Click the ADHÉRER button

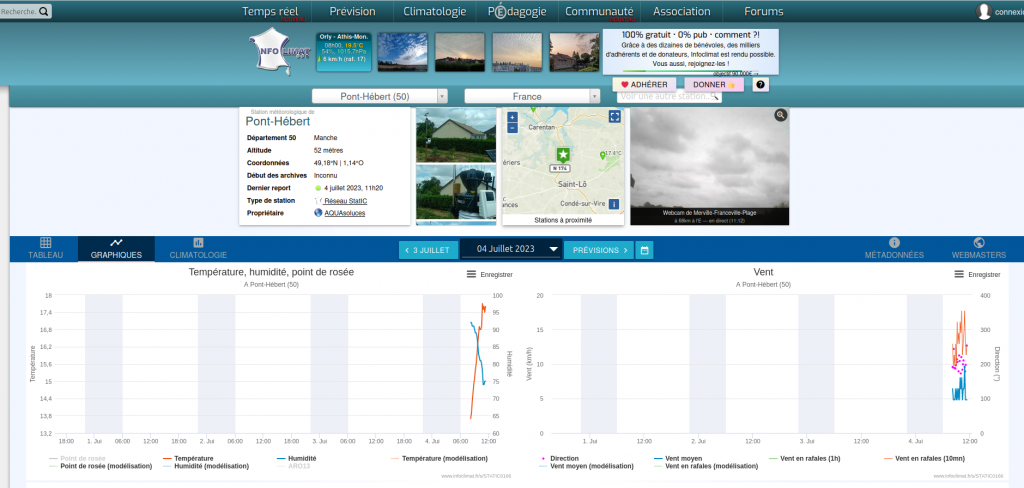click(644, 85)
